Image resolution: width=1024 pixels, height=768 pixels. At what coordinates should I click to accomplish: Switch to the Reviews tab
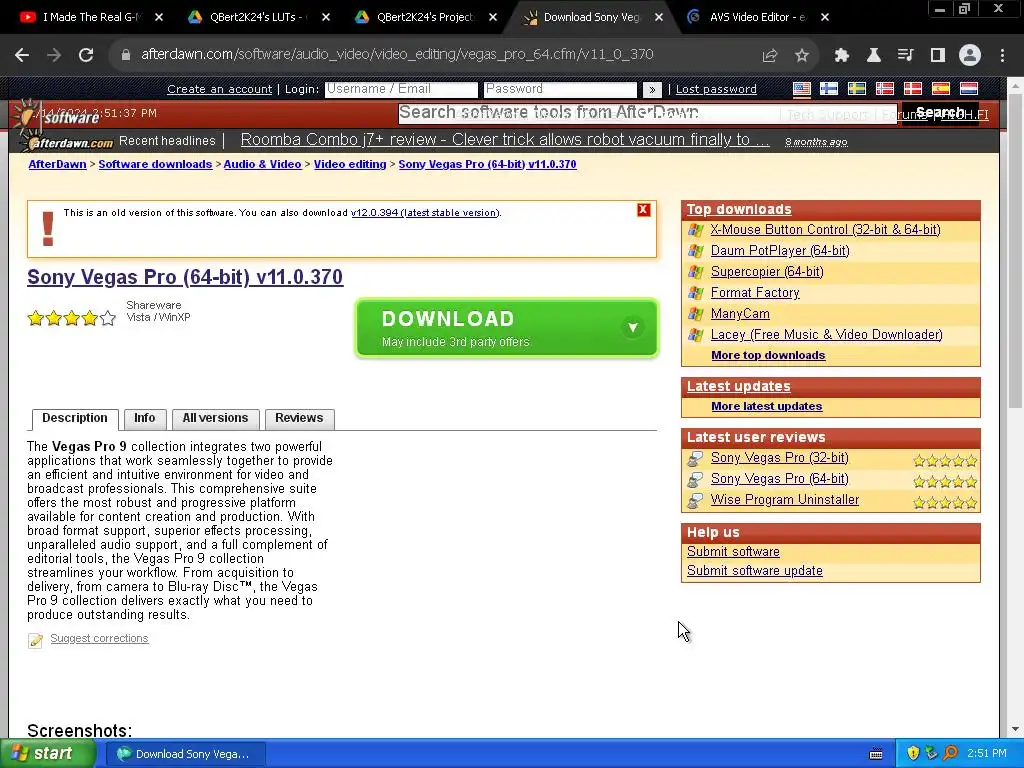(299, 419)
